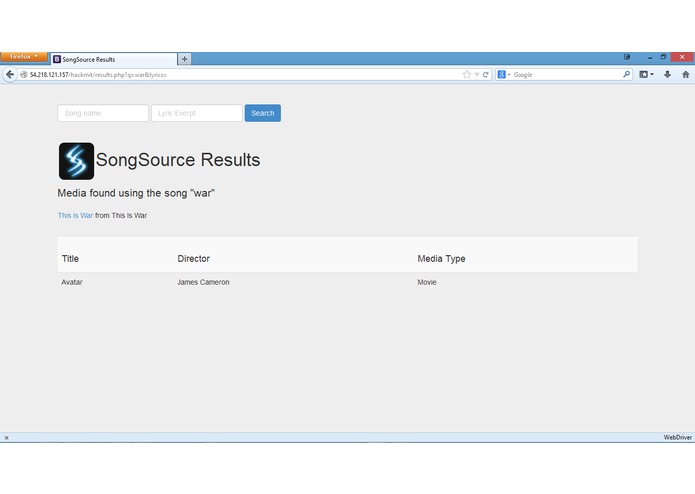
Task: Click the Director column header
Action: click(194, 259)
